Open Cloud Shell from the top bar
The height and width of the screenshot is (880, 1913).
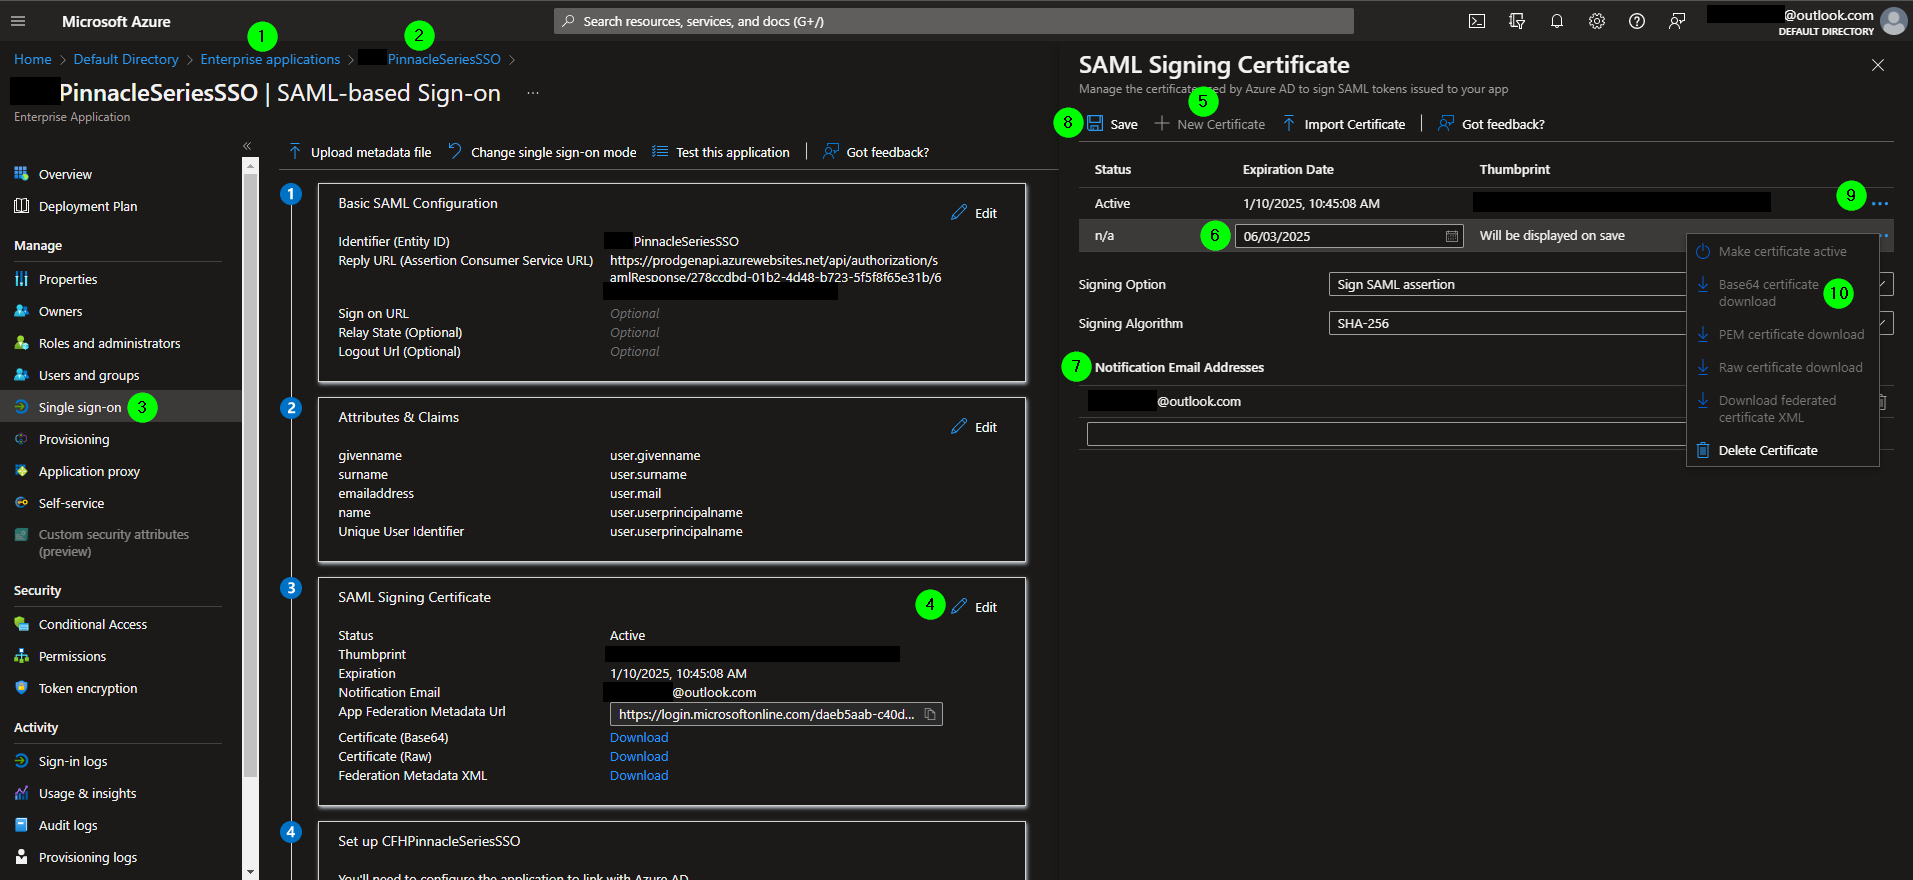[x=1477, y=21]
